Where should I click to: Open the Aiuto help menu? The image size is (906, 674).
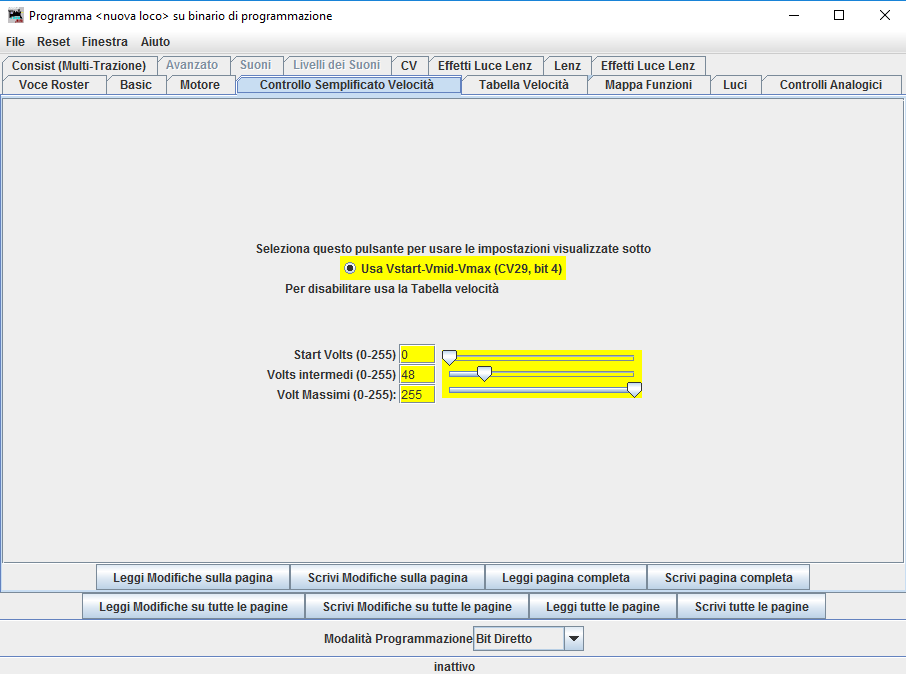(155, 42)
